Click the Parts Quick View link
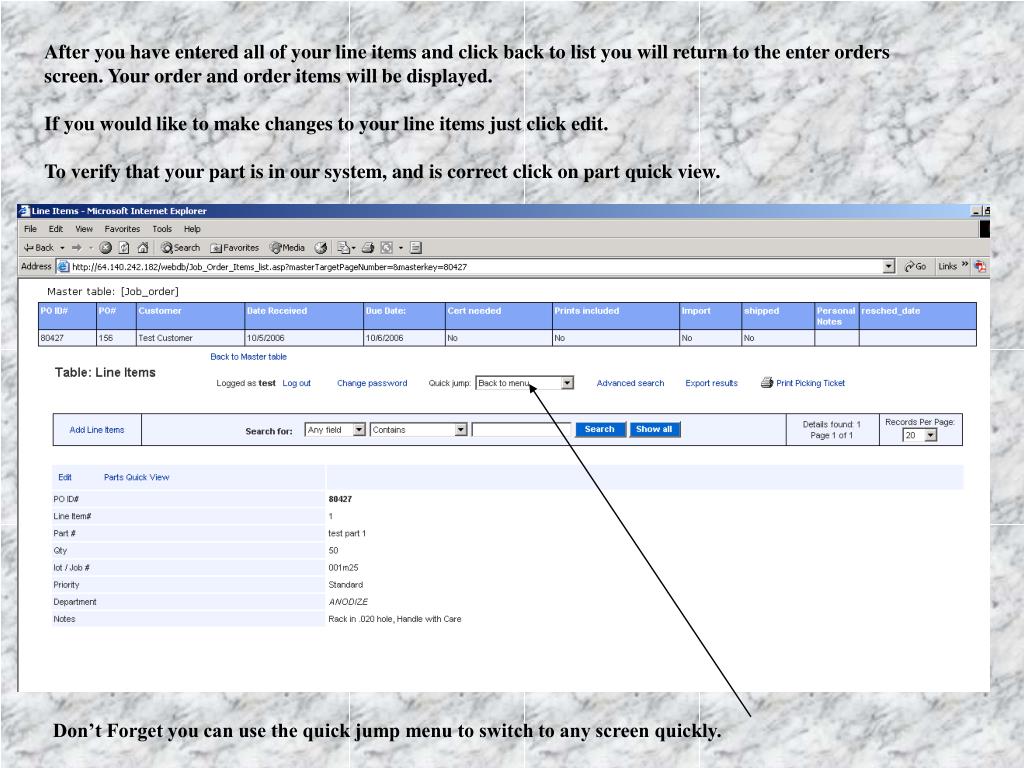The width and height of the screenshot is (1024, 768). pos(136,477)
